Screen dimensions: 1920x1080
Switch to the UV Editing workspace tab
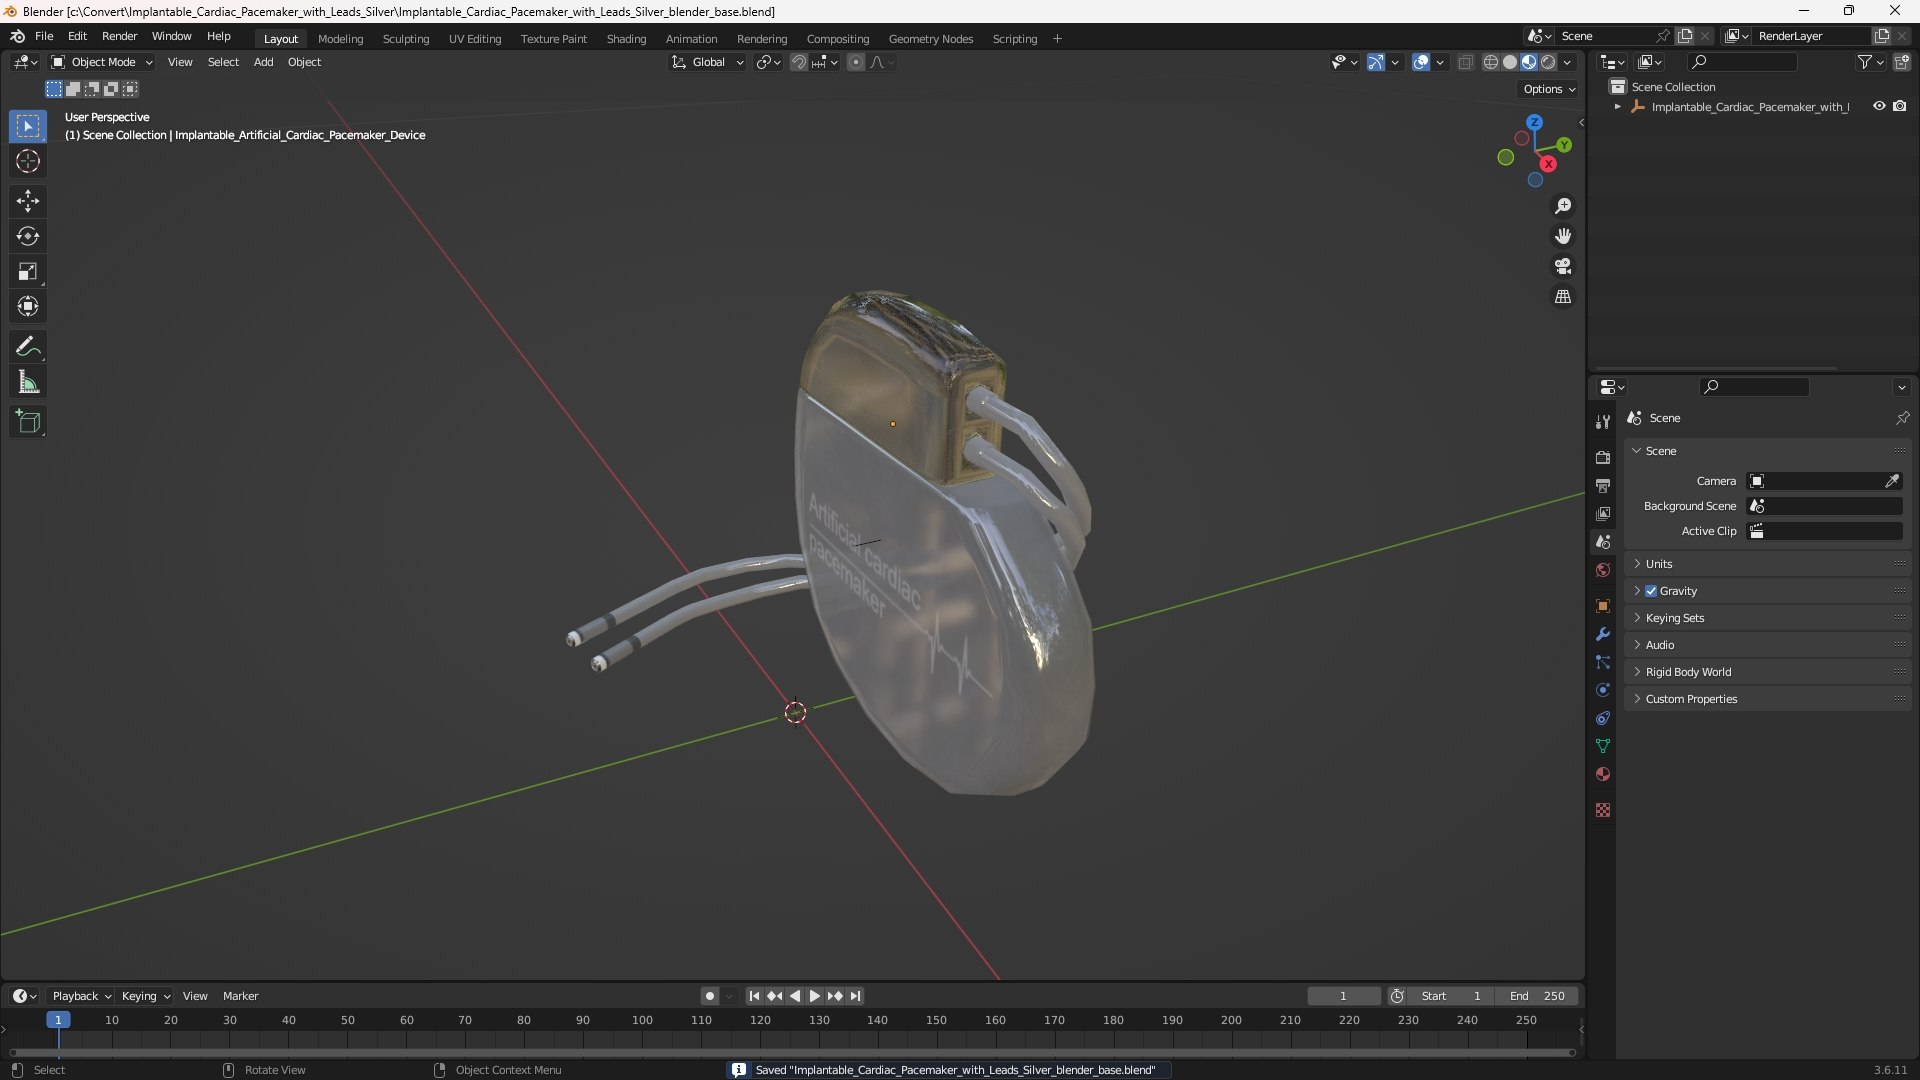tap(475, 39)
